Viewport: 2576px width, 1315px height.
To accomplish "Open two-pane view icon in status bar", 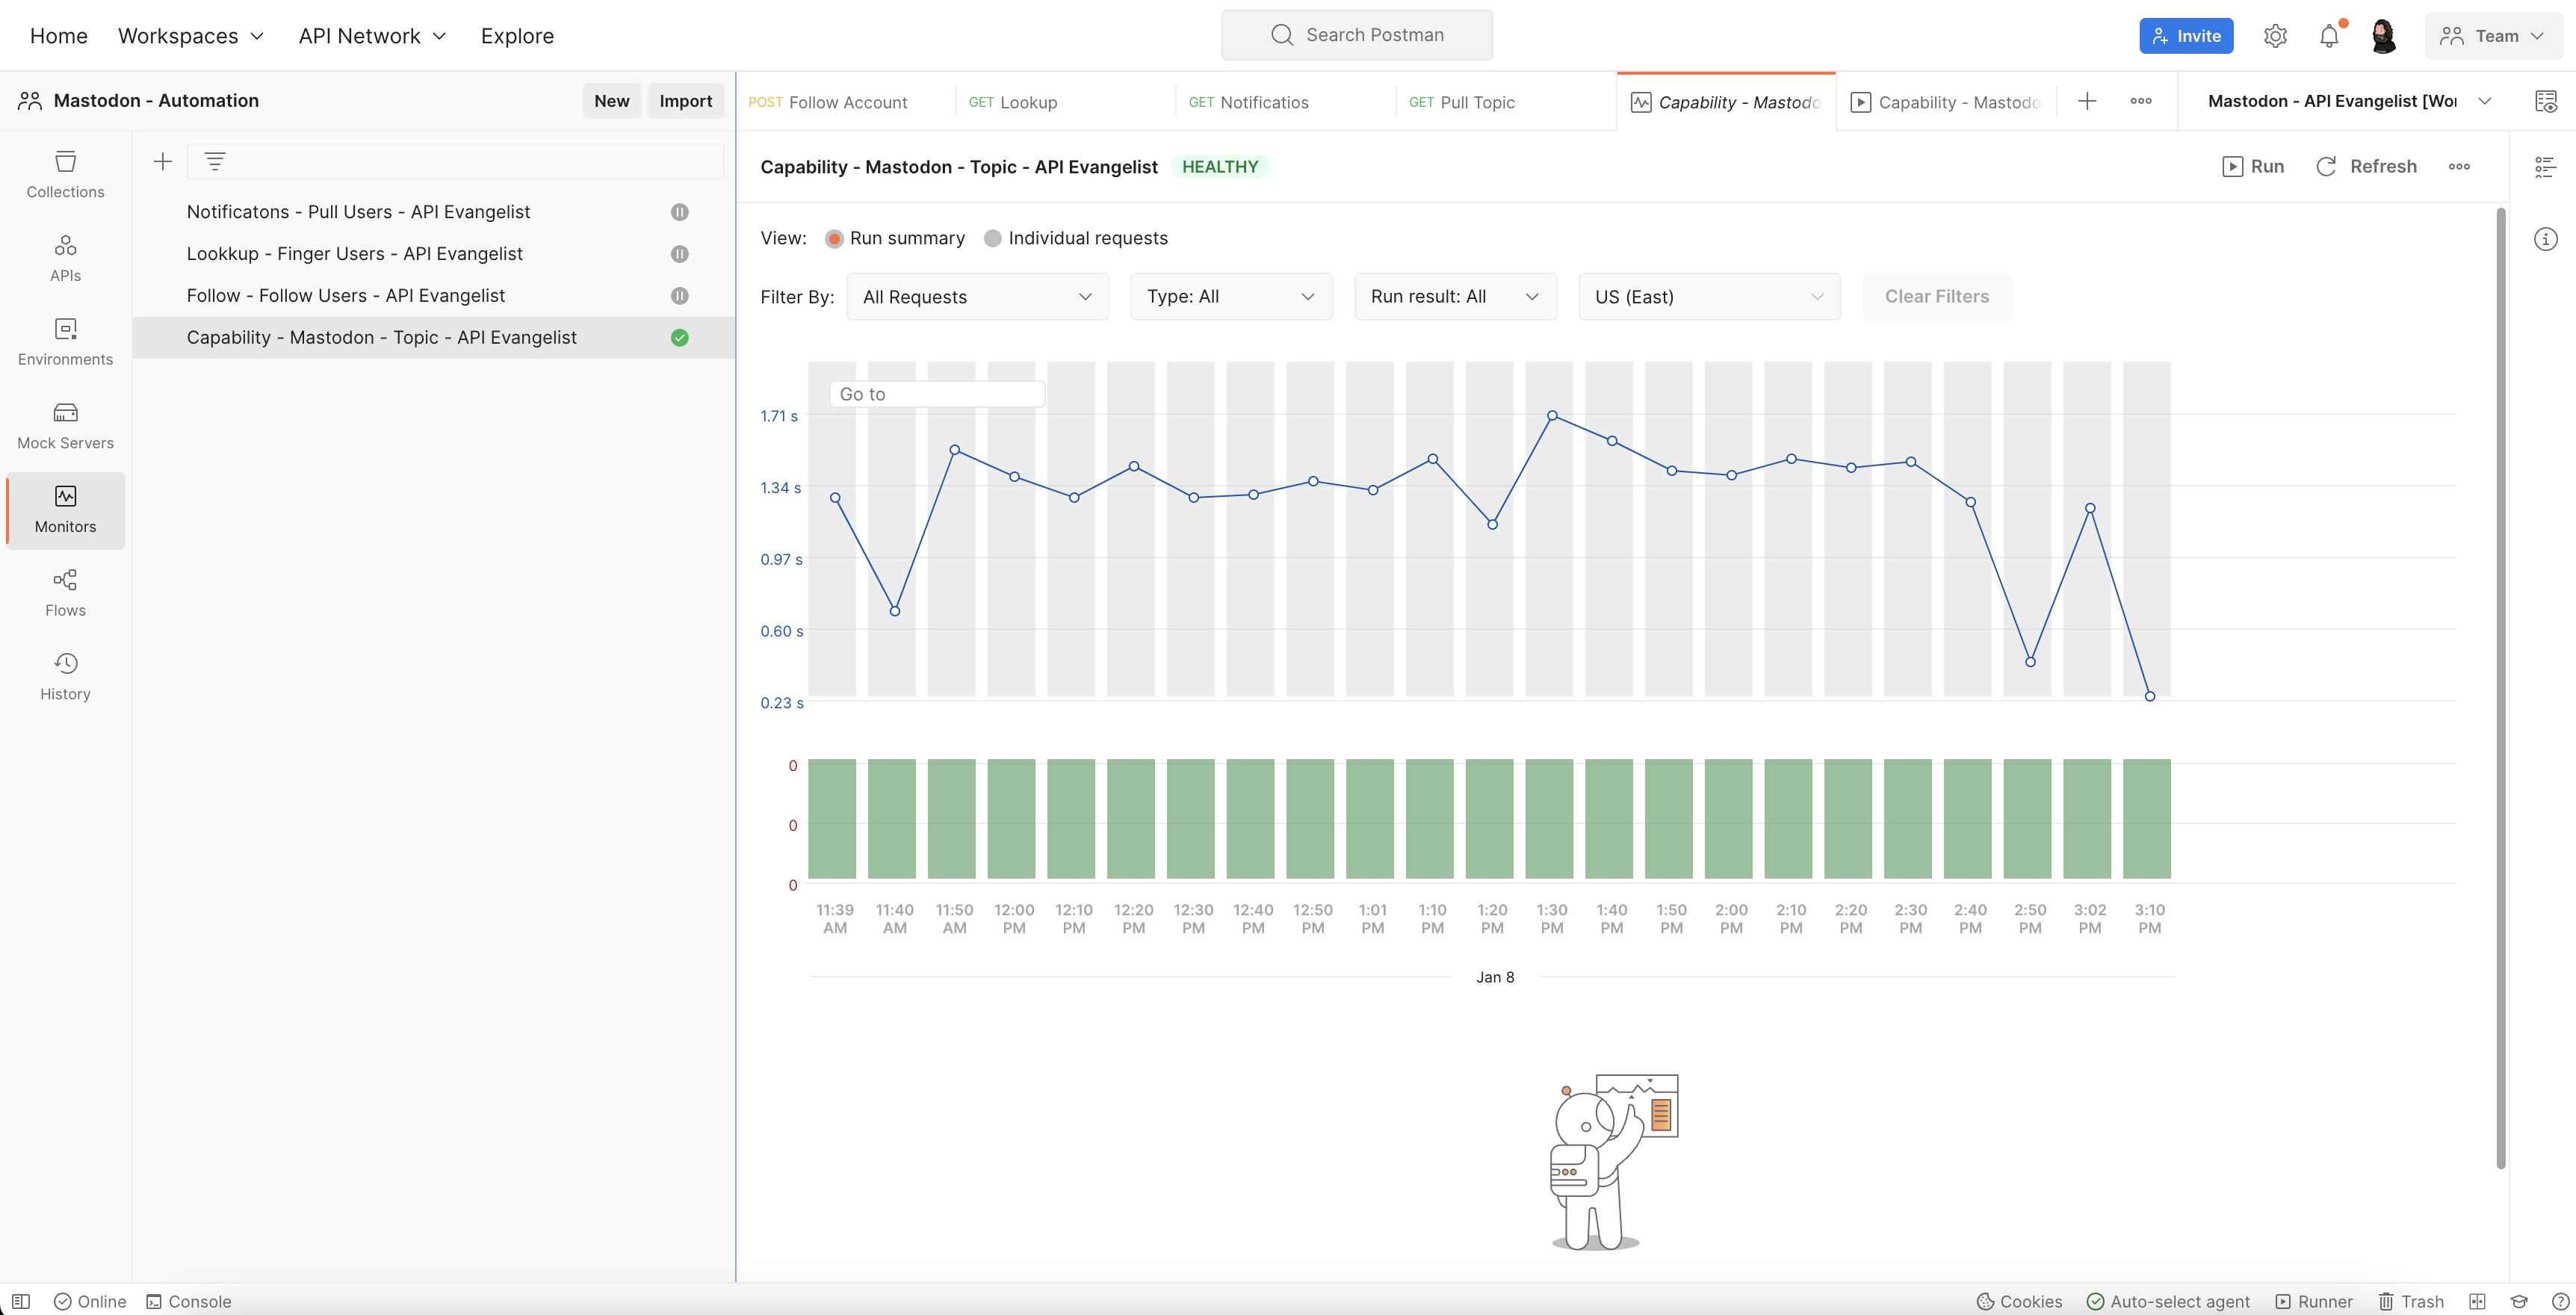I will [x=2477, y=1301].
